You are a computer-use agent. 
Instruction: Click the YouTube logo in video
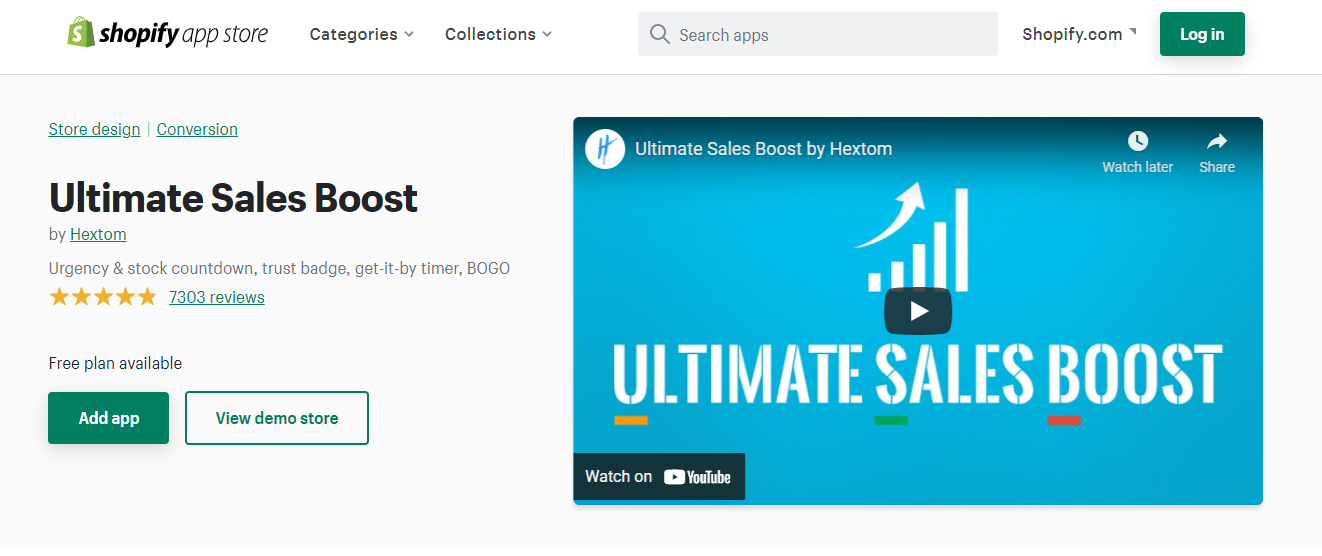[697, 477]
